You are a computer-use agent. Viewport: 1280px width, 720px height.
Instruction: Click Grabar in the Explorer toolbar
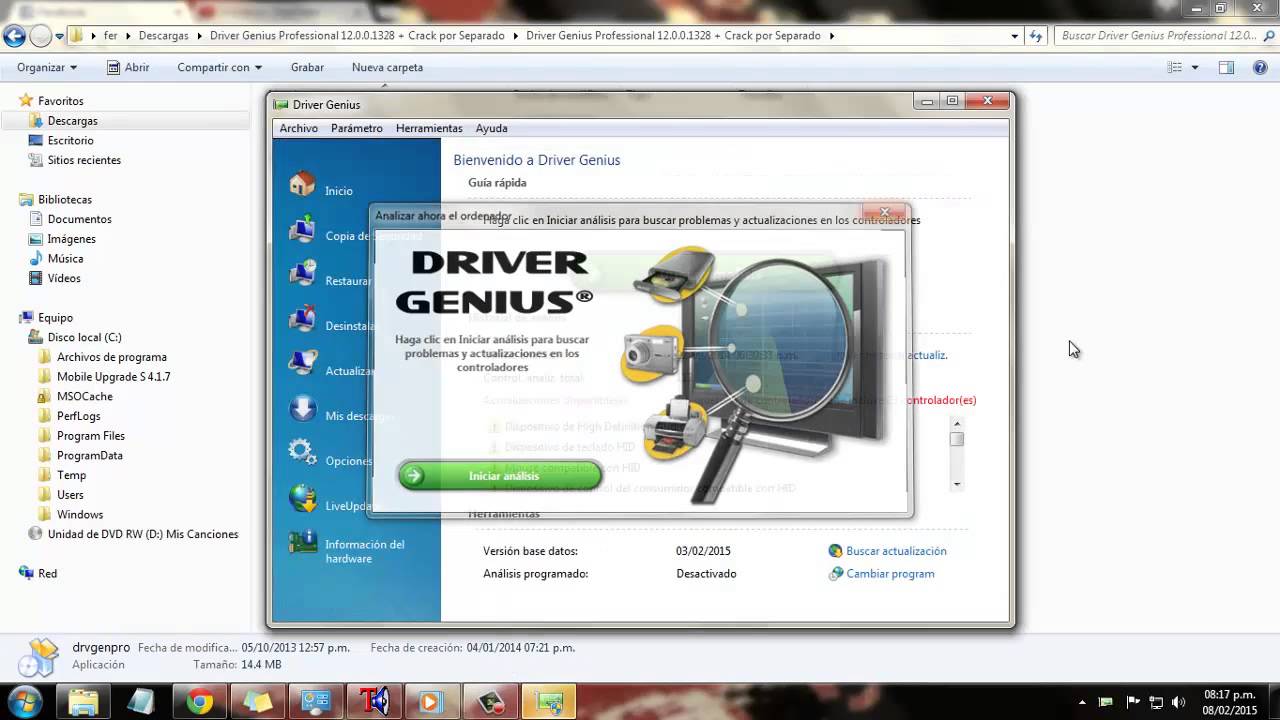307,67
